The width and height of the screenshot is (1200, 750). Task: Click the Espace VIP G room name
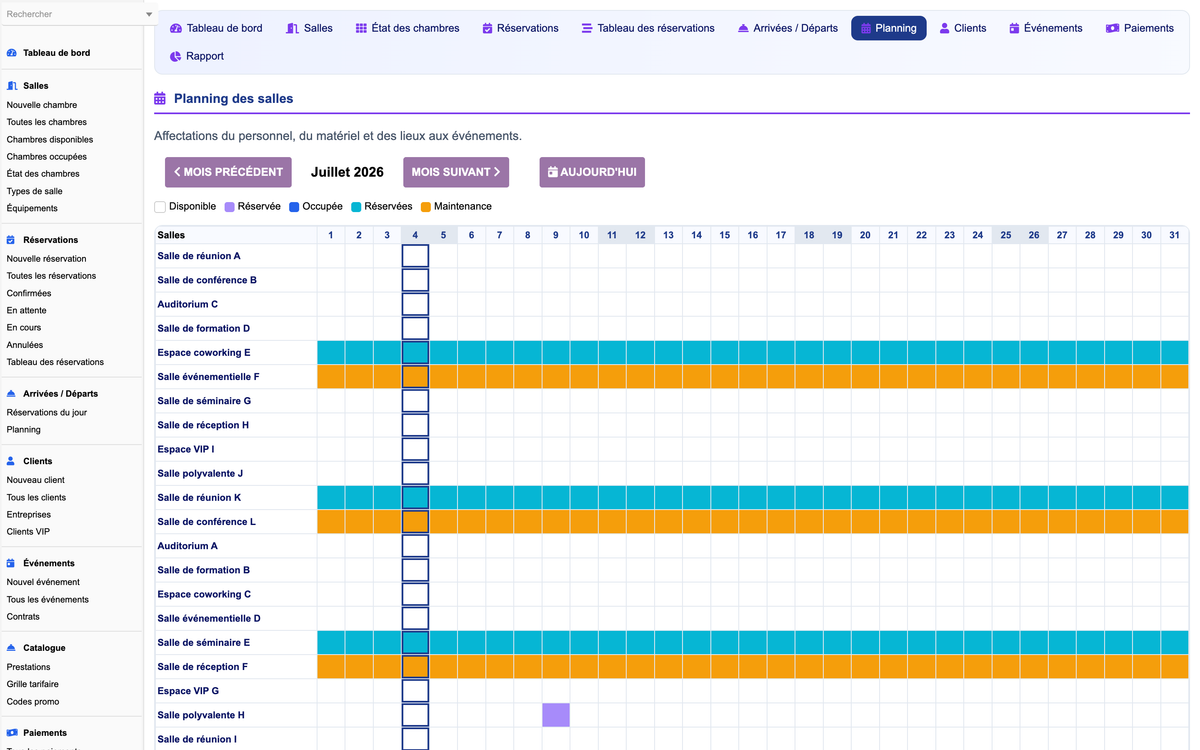pos(188,691)
